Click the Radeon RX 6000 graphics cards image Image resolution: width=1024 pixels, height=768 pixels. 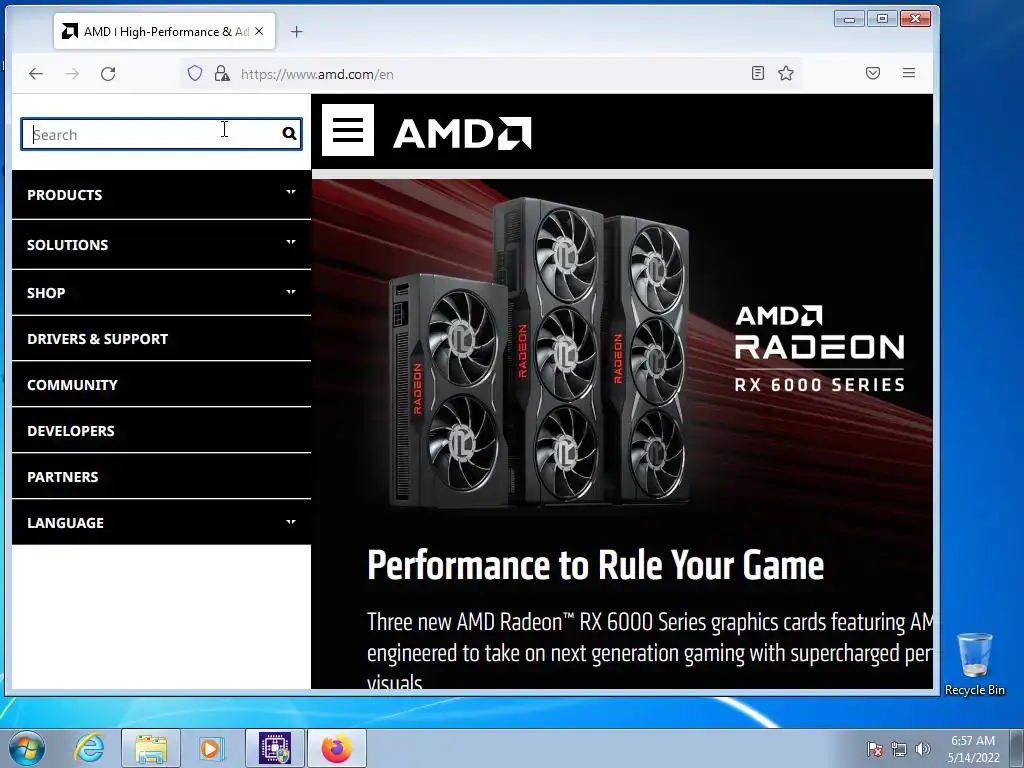click(x=538, y=353)
